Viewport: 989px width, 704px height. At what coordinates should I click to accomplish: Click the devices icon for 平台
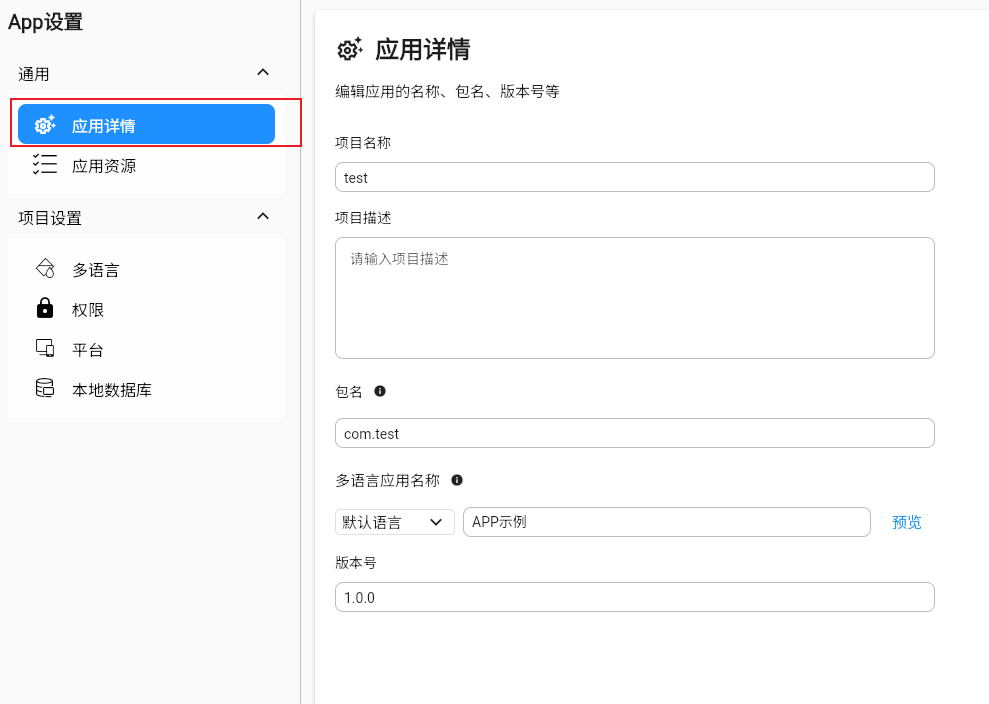[x=45, y=348]
